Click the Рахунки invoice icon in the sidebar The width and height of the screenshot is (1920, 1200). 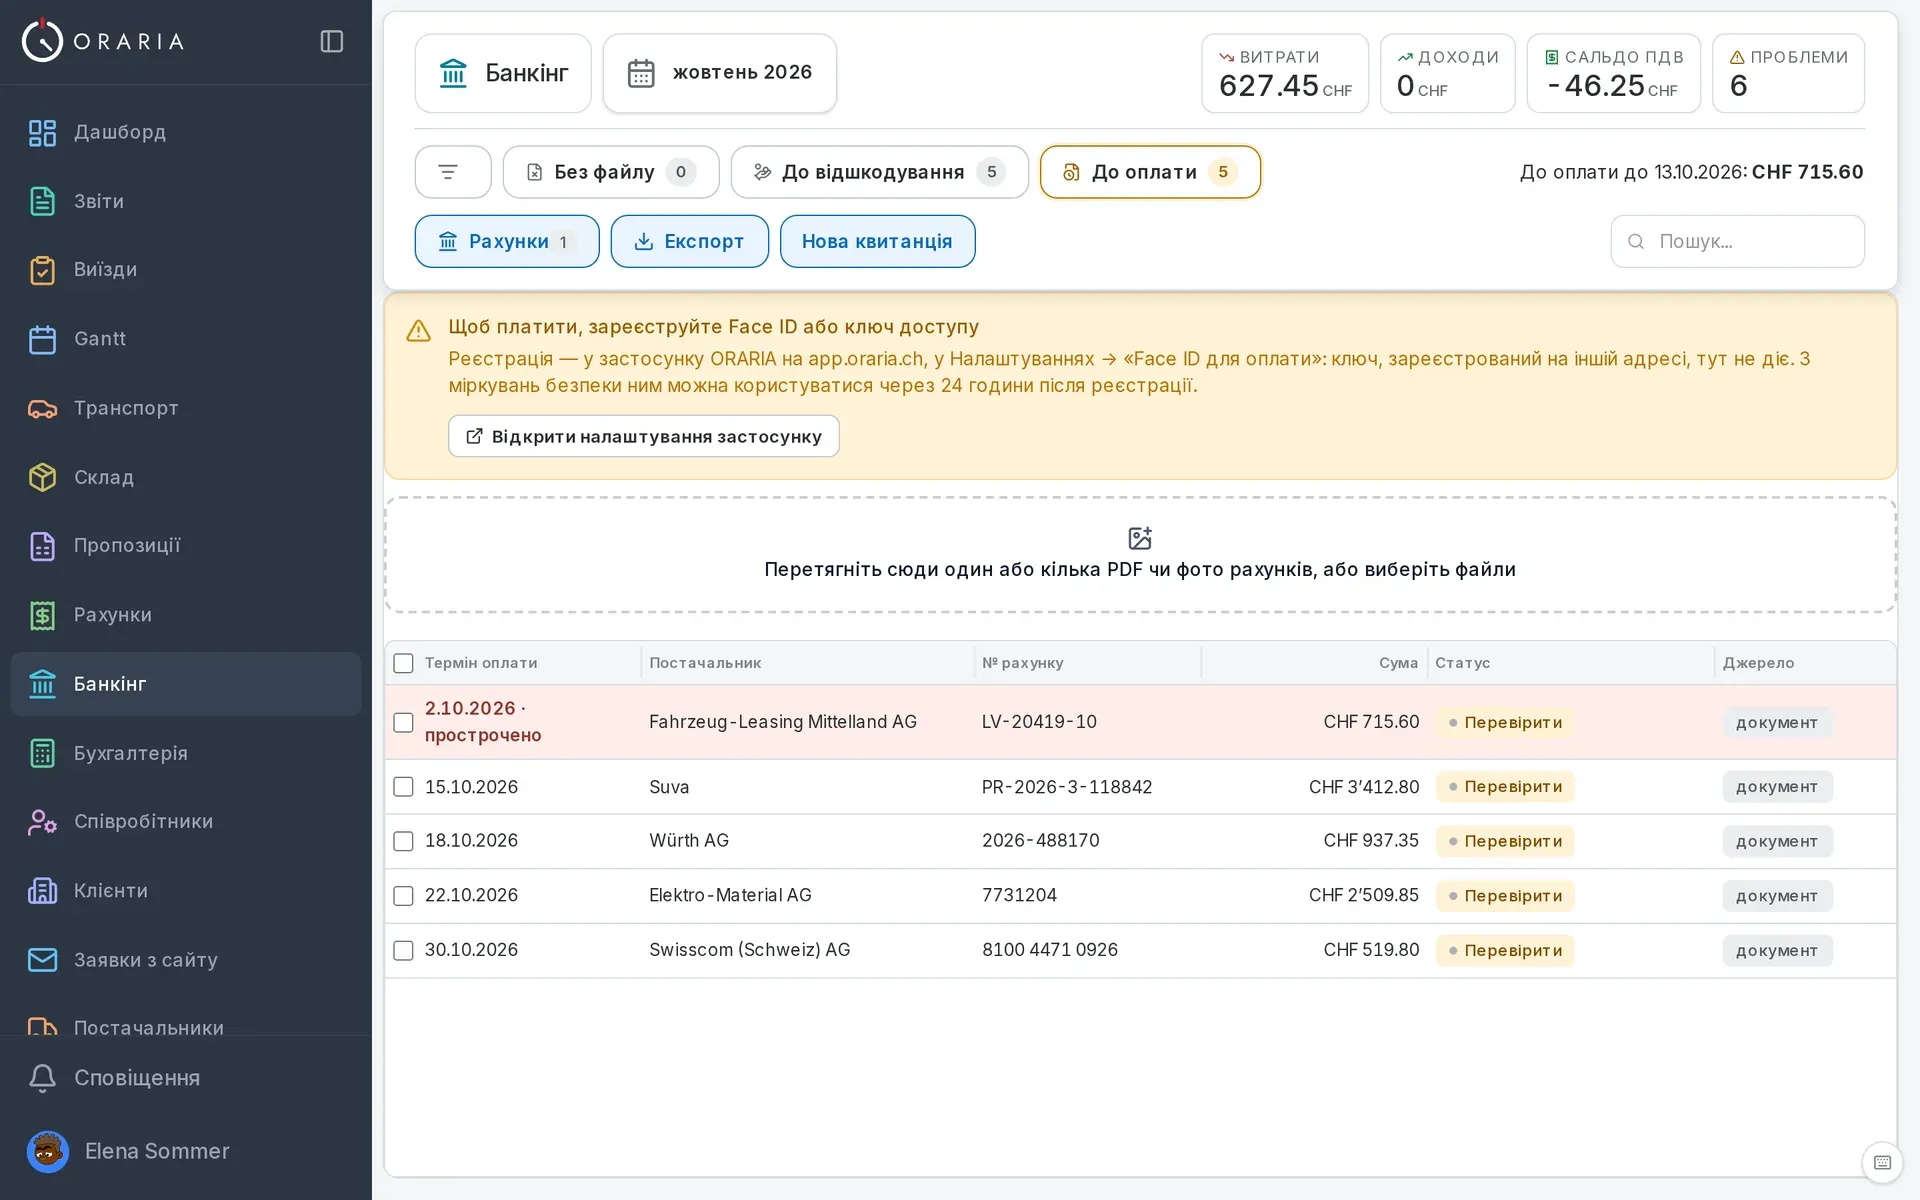(x=42, y=615)
